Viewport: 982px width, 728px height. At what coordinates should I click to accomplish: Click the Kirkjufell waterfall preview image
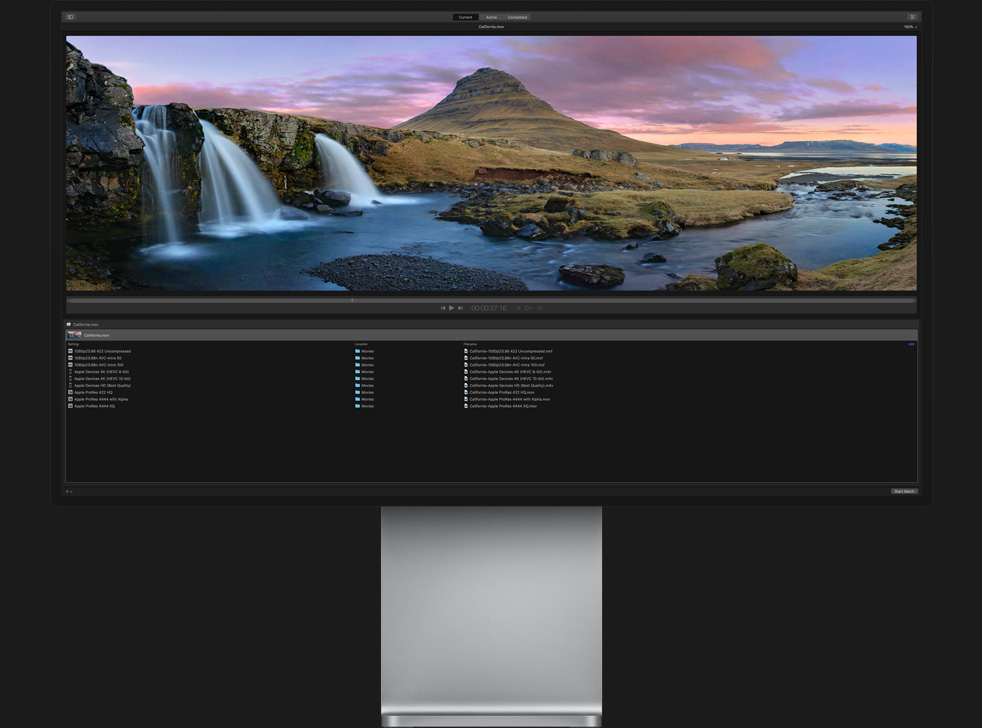coord(492,163)
